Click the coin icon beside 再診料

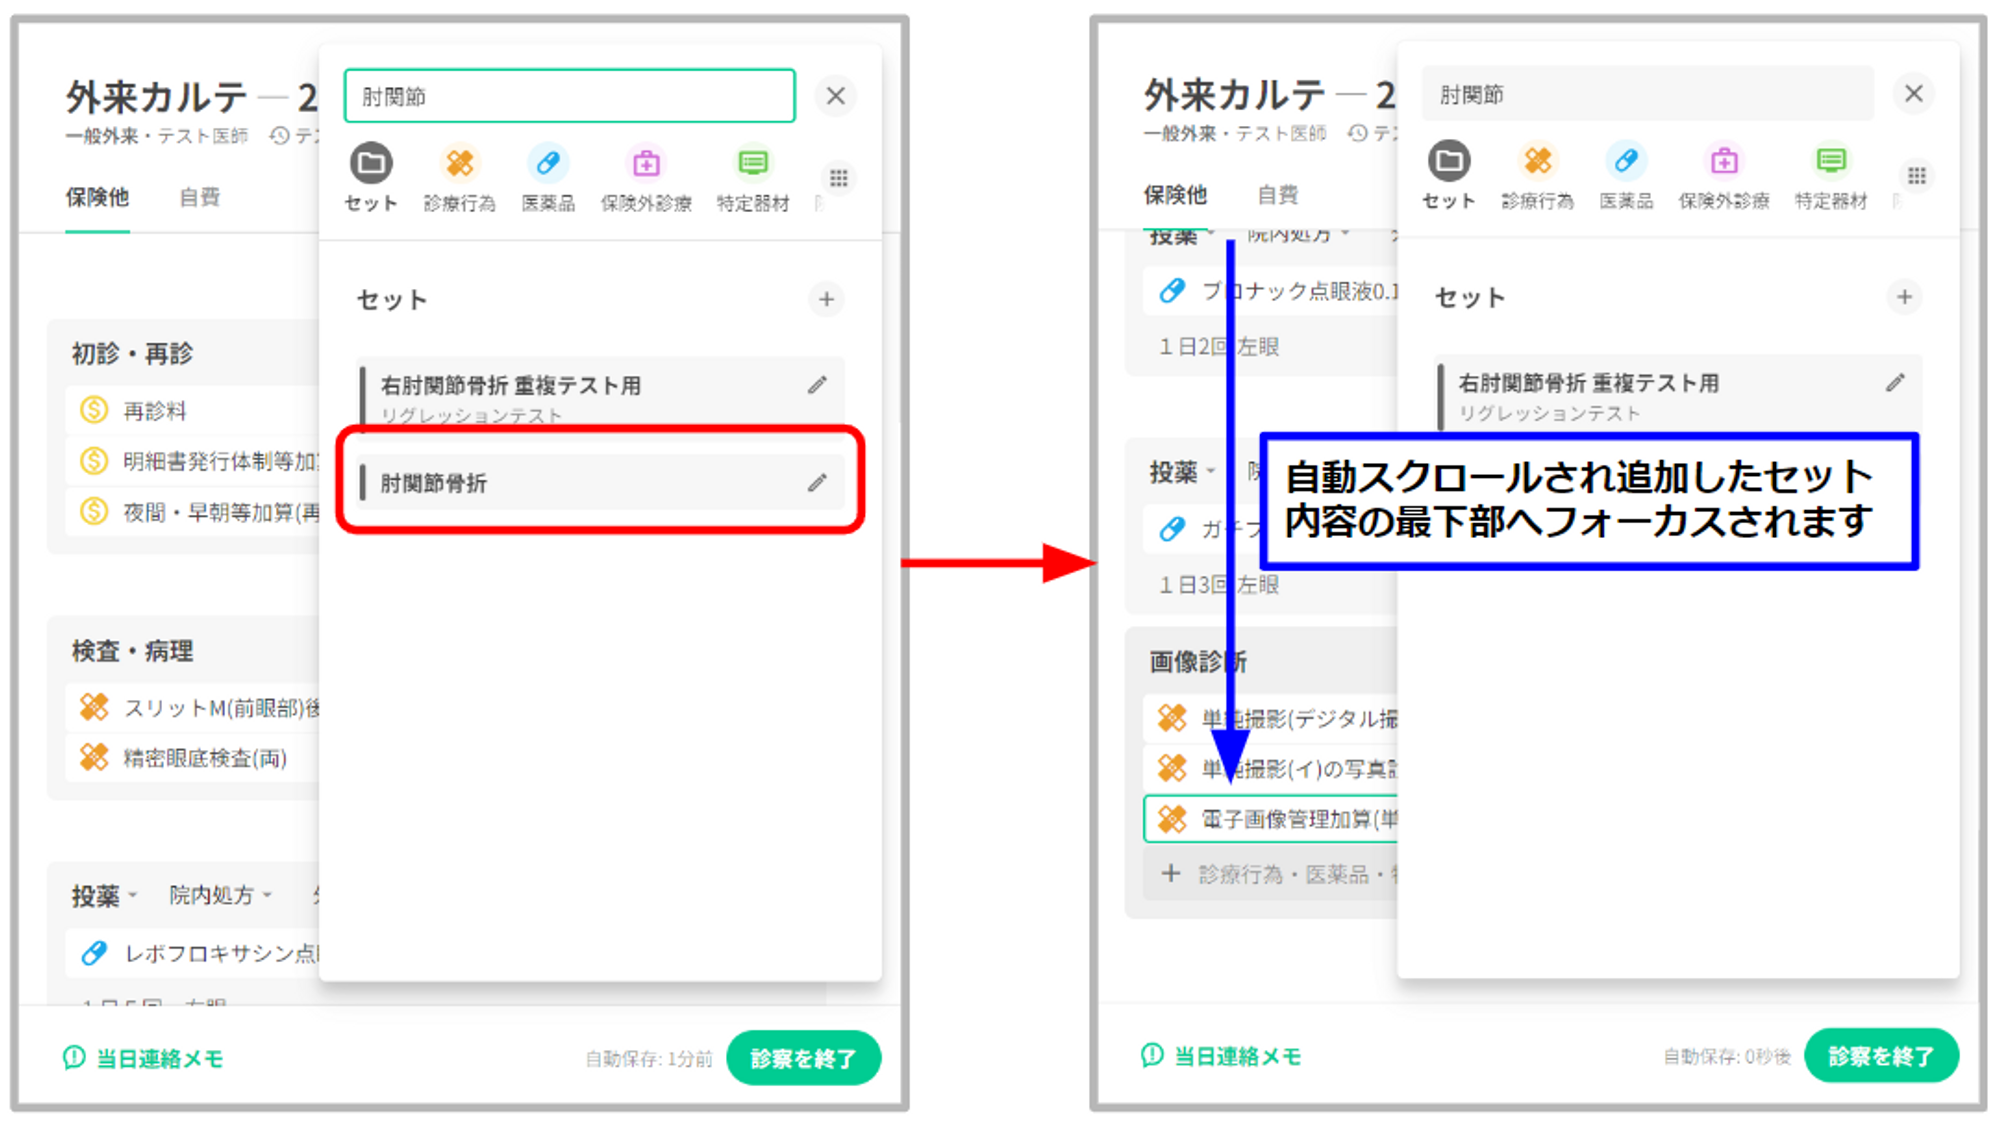94,409
